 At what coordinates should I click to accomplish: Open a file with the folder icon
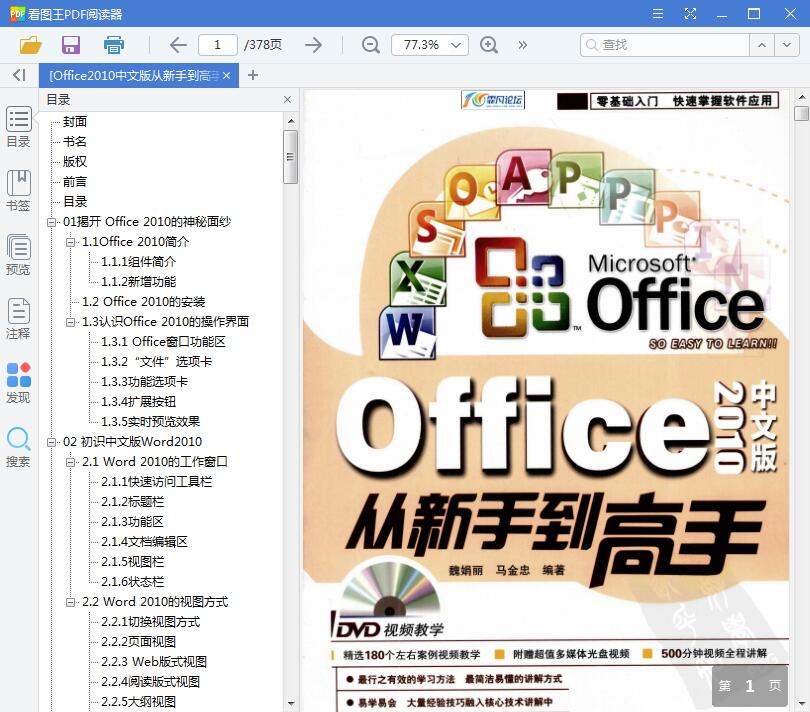pos(30,45)
